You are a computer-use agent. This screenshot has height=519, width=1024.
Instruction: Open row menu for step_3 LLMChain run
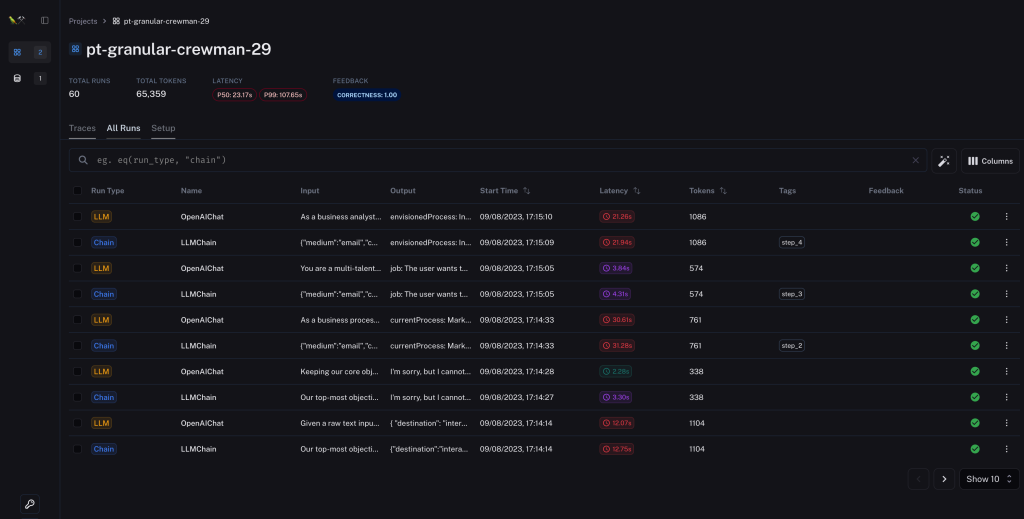point(1006,294)
